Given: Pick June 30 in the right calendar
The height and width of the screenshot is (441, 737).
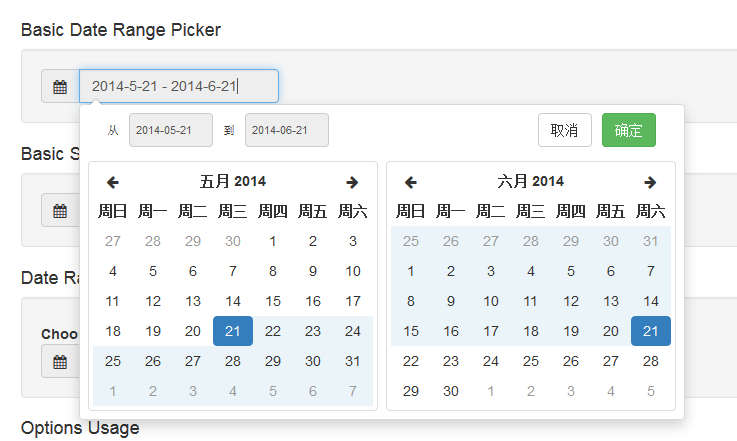Looking at the screenshot, I should click(x=451, y=391).
